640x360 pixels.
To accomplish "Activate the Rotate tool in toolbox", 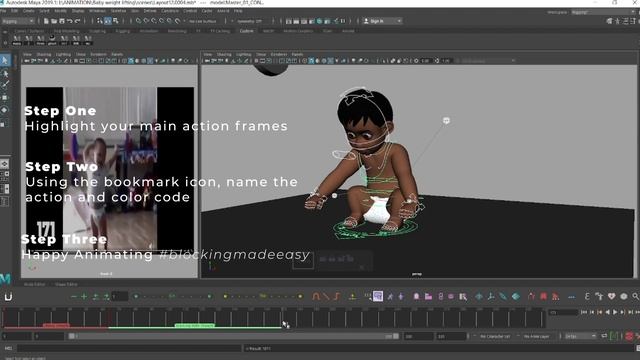I will [5, 110].
